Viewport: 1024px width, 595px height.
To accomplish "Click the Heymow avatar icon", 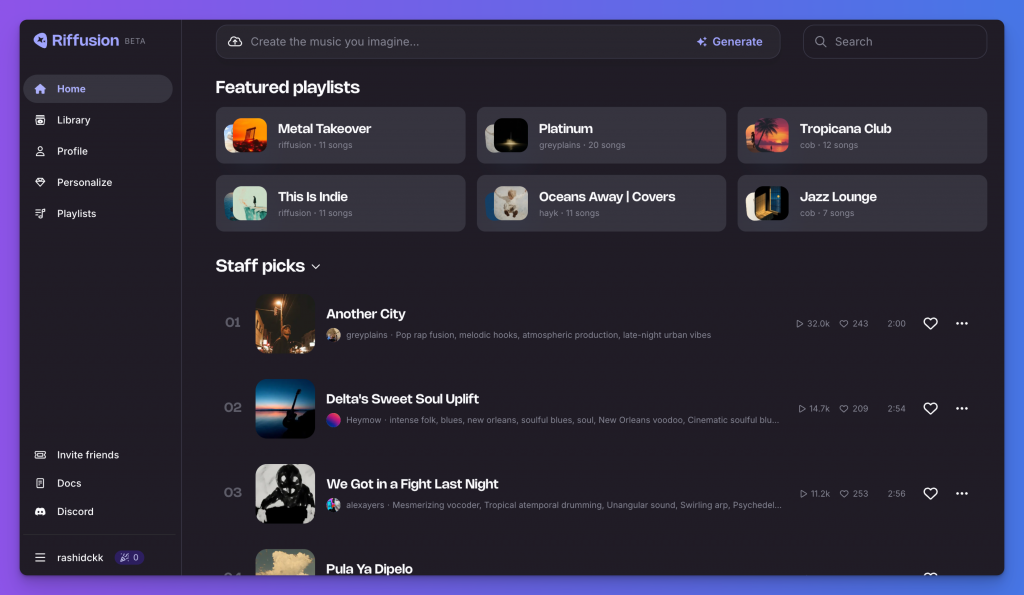I will point(334,420).
